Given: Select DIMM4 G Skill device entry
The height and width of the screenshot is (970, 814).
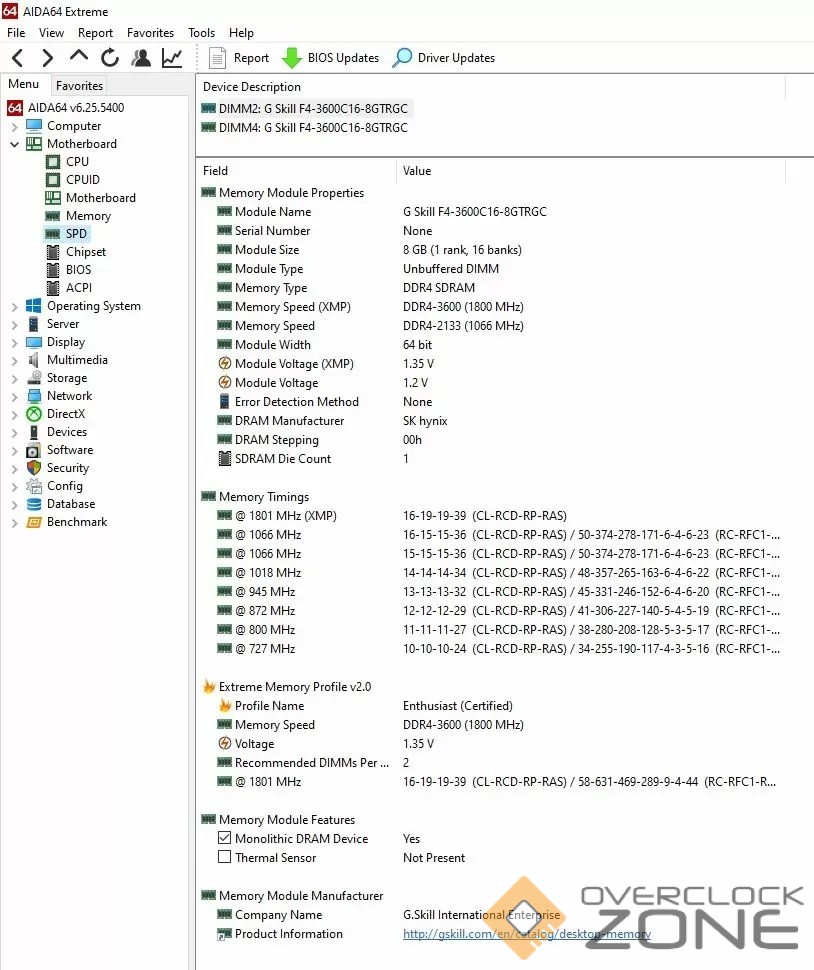Looking at the screenshot, I should (312, 128).
